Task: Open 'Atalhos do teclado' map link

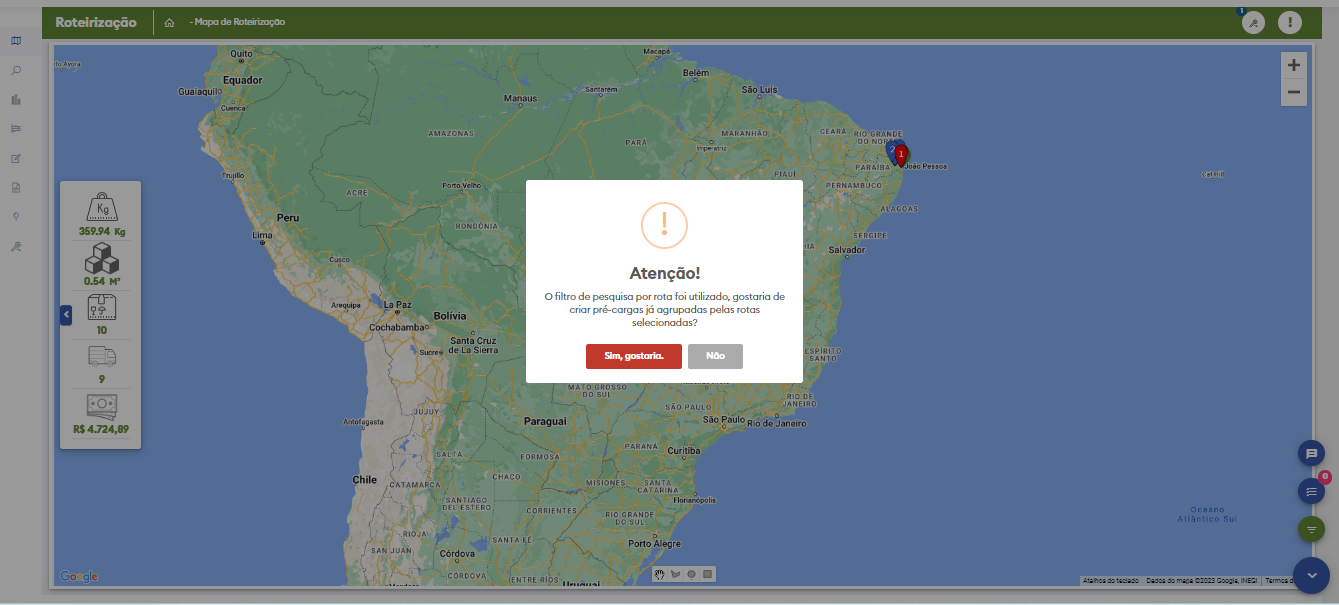Action: (x=1110, y=580)
